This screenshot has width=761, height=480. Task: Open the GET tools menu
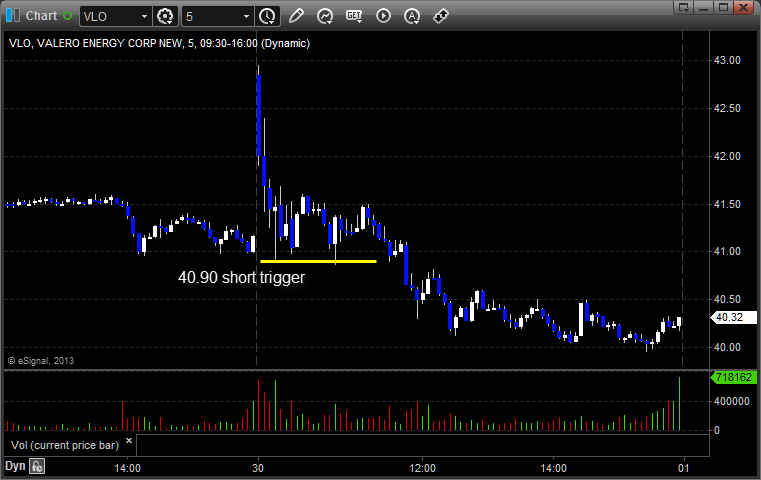pos(354,16)
